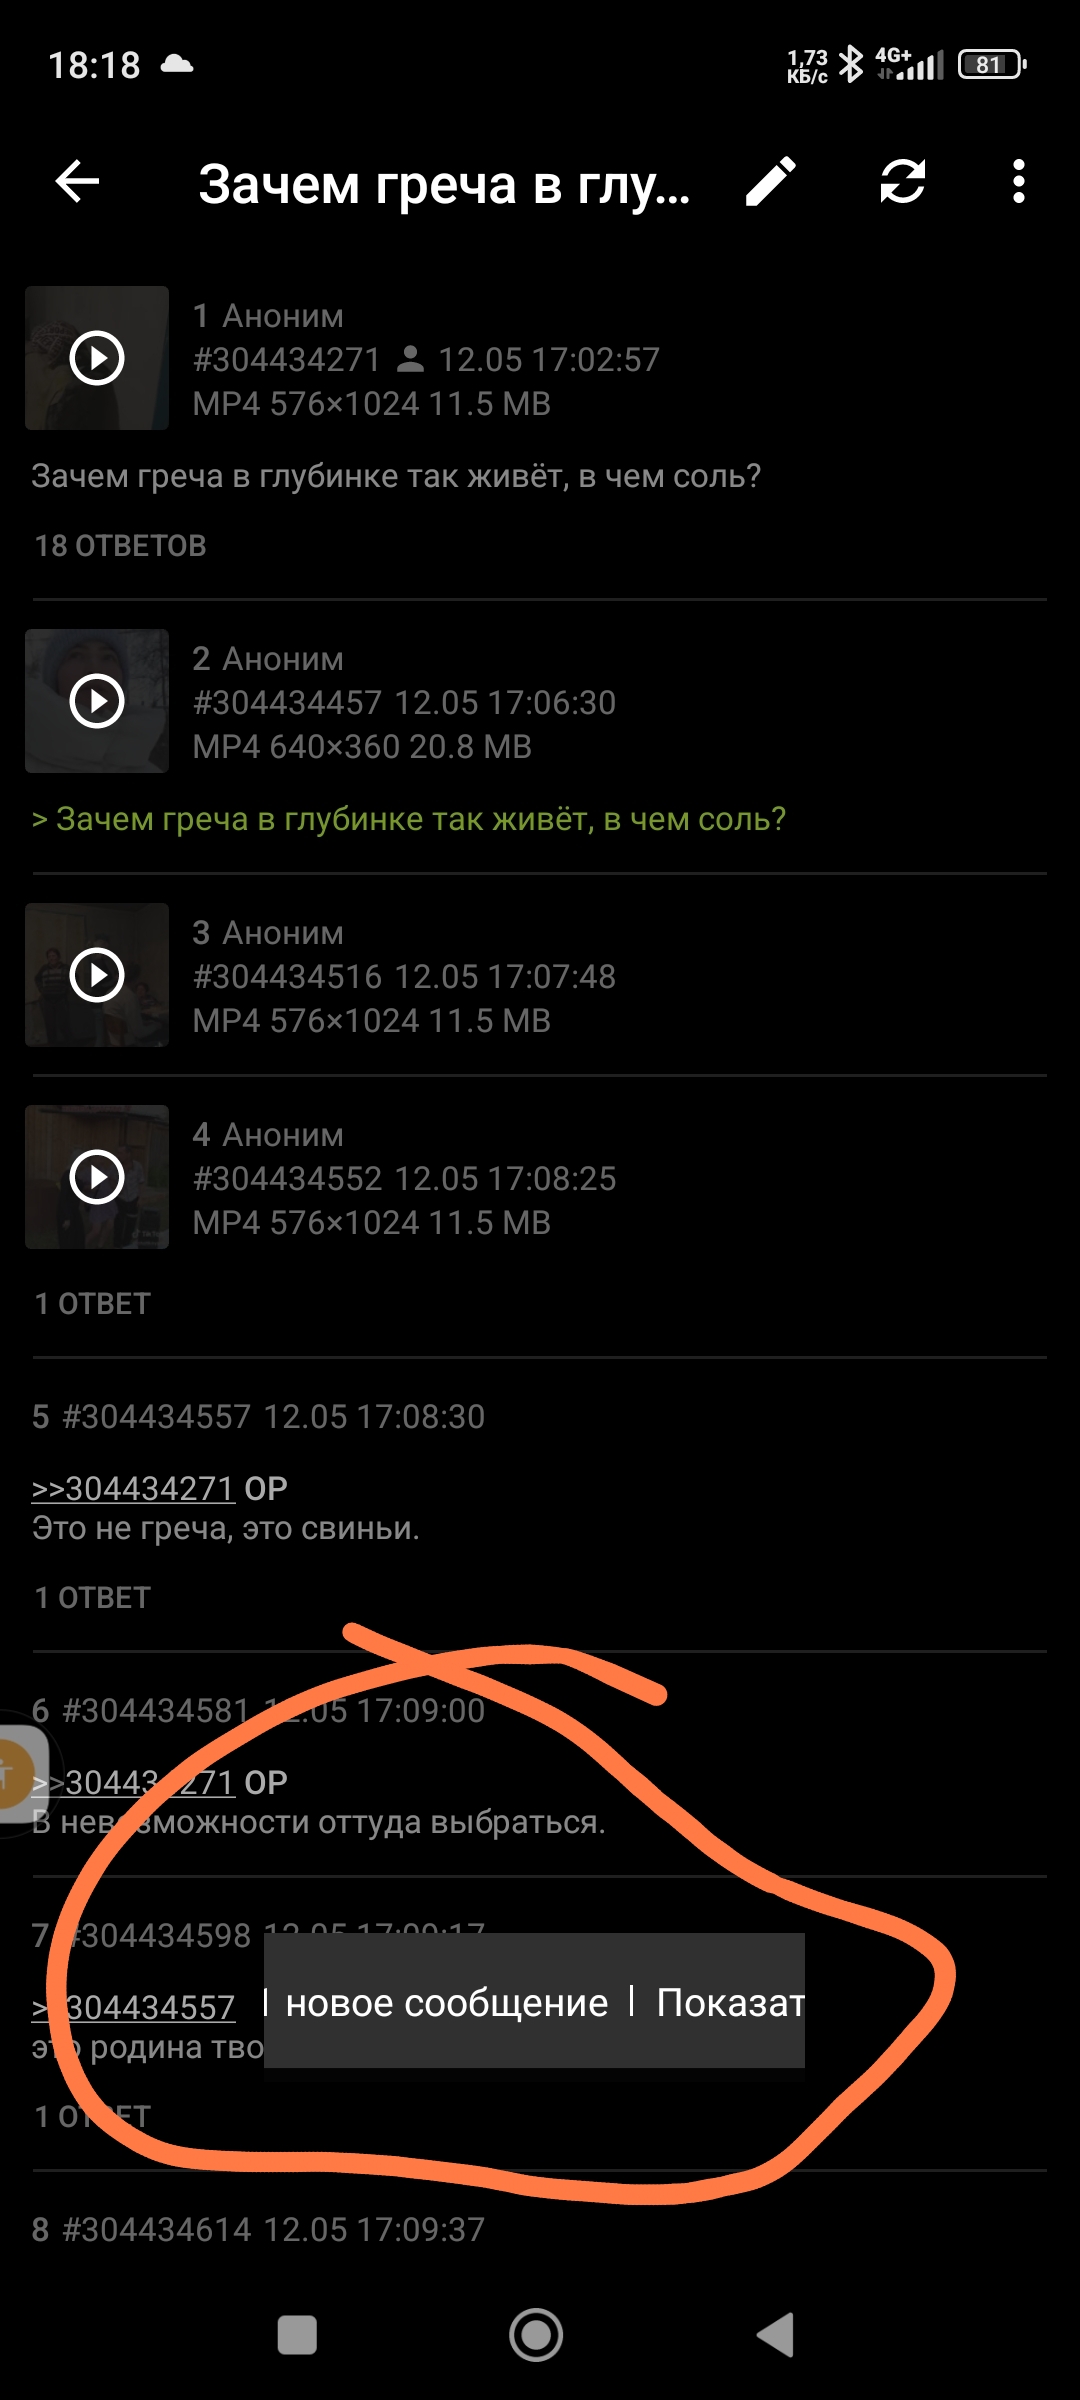Open the three-dot overflow menu
The width and height of the screenshot is (1080, 2400).
coord(1018,182)
